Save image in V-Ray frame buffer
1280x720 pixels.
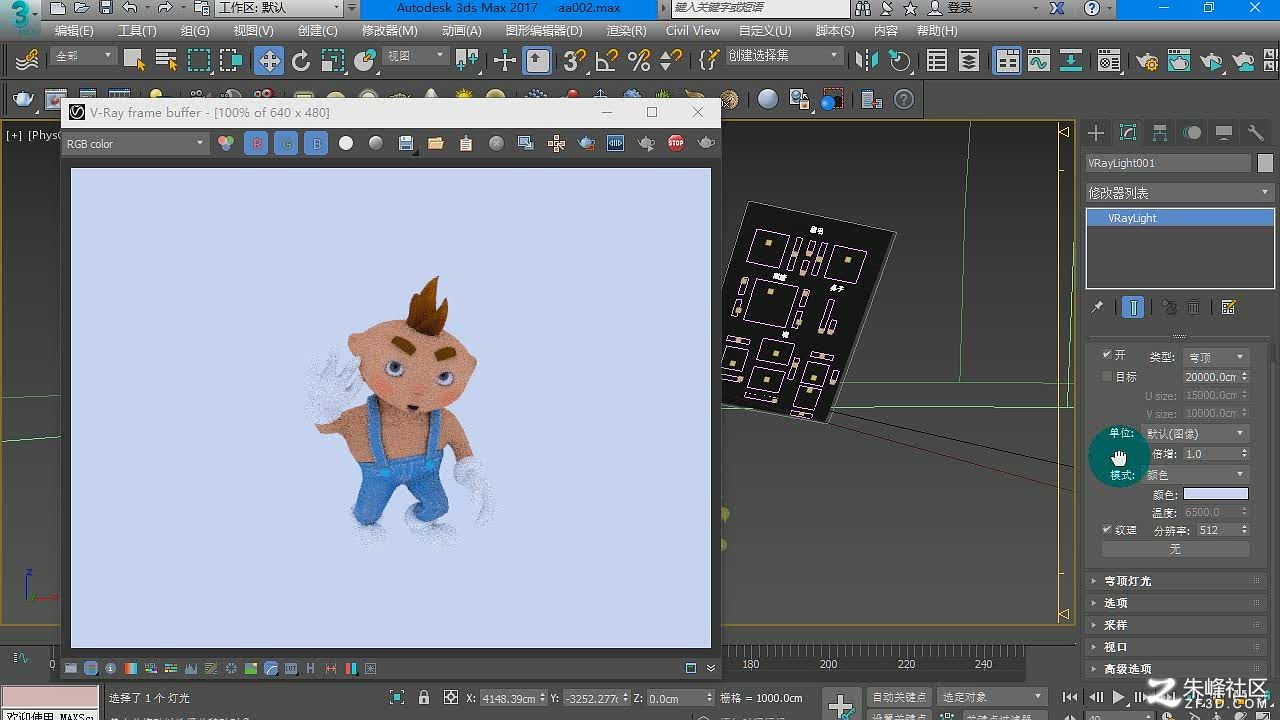[405, 144]
